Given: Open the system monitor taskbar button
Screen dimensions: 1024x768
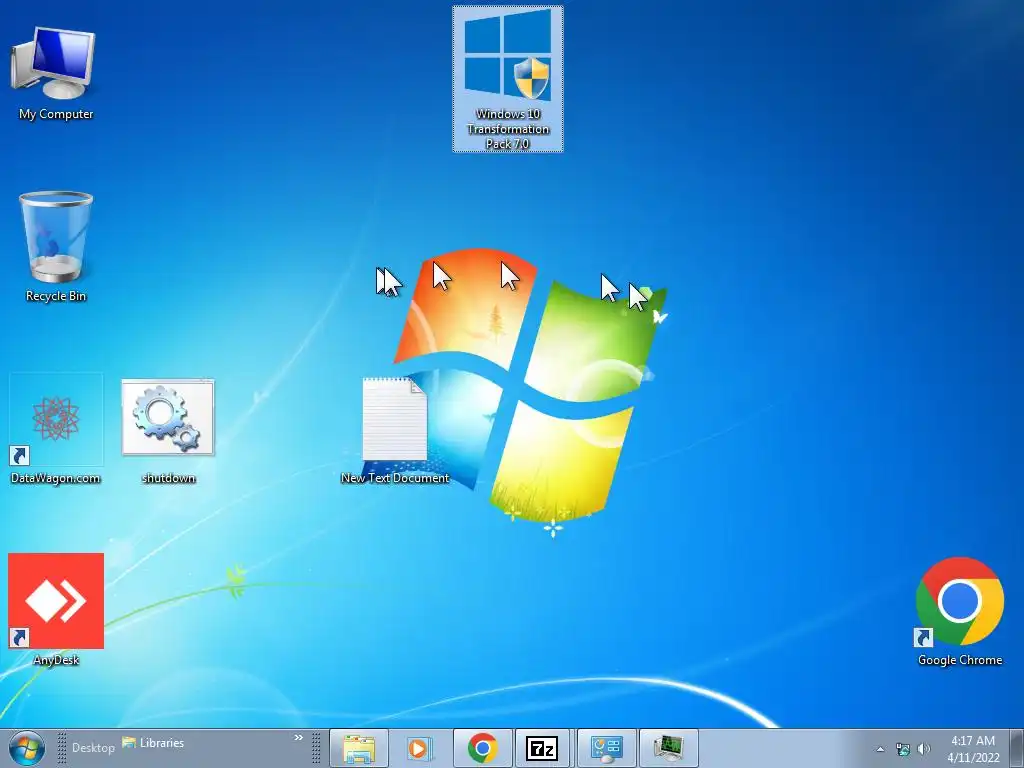Looking at the screenshot, I should pyautogui.click(x=668, y=748).
